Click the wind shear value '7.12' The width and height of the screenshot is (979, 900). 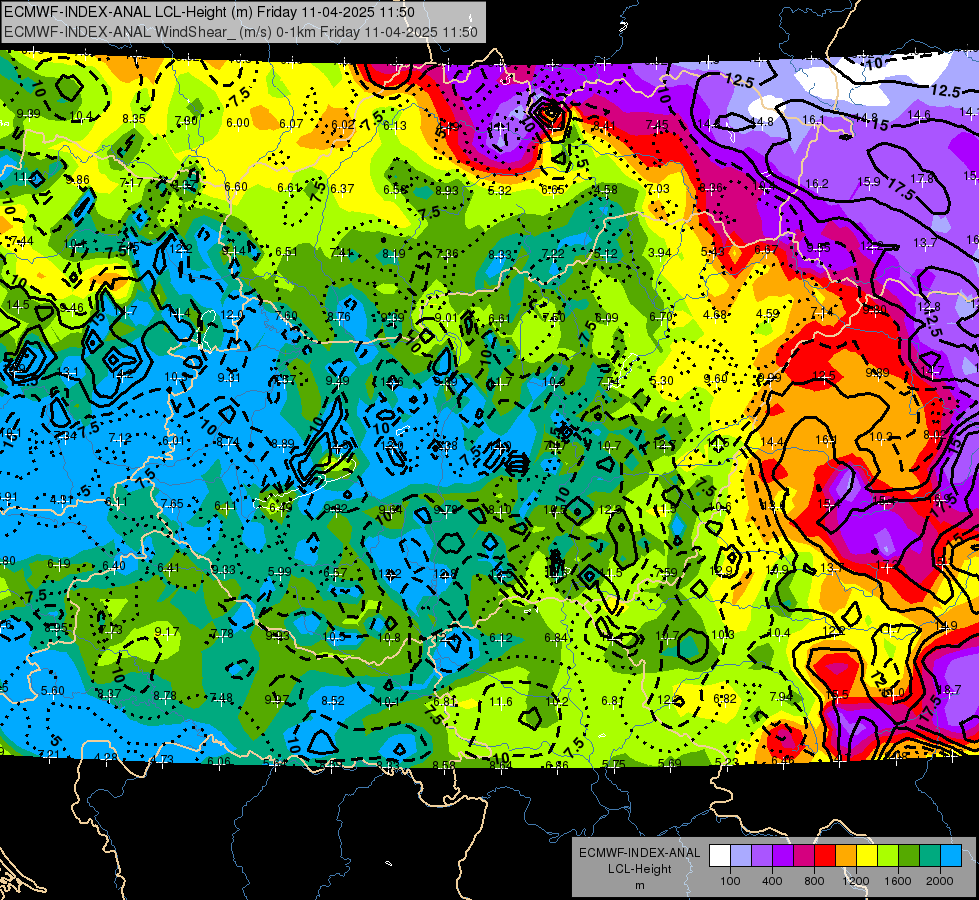coord(120,438)
